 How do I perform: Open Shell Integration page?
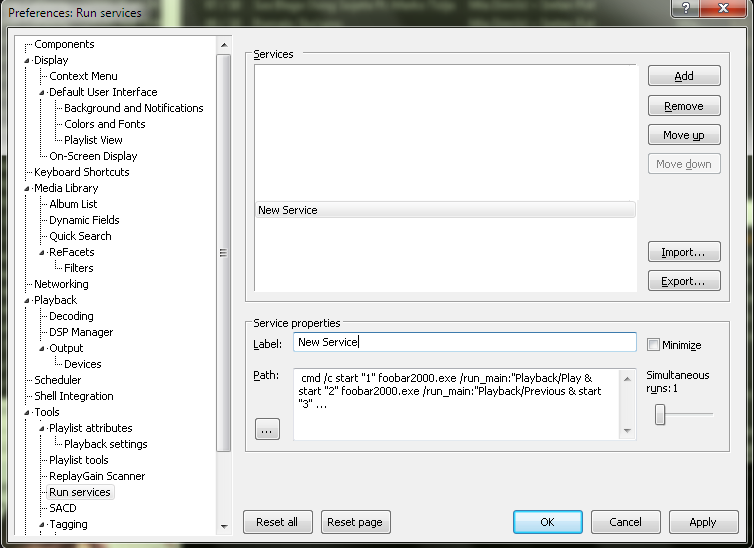pos(74,396)
